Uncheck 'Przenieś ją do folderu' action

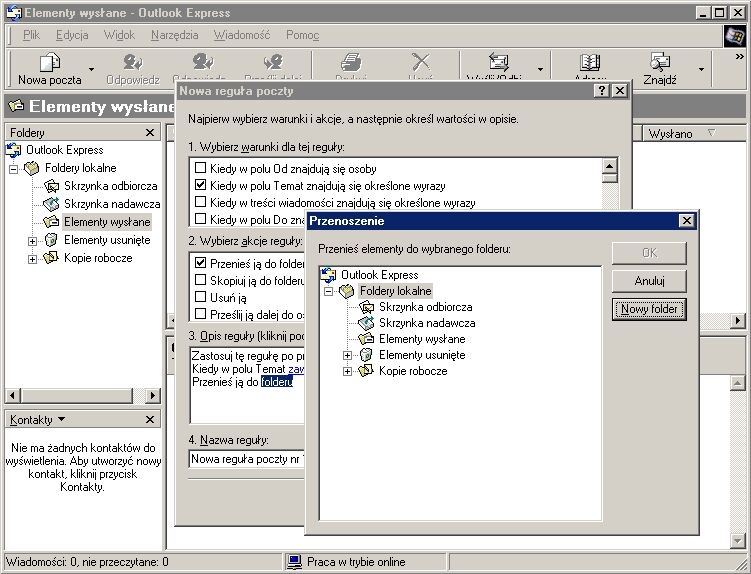point(201,263)
